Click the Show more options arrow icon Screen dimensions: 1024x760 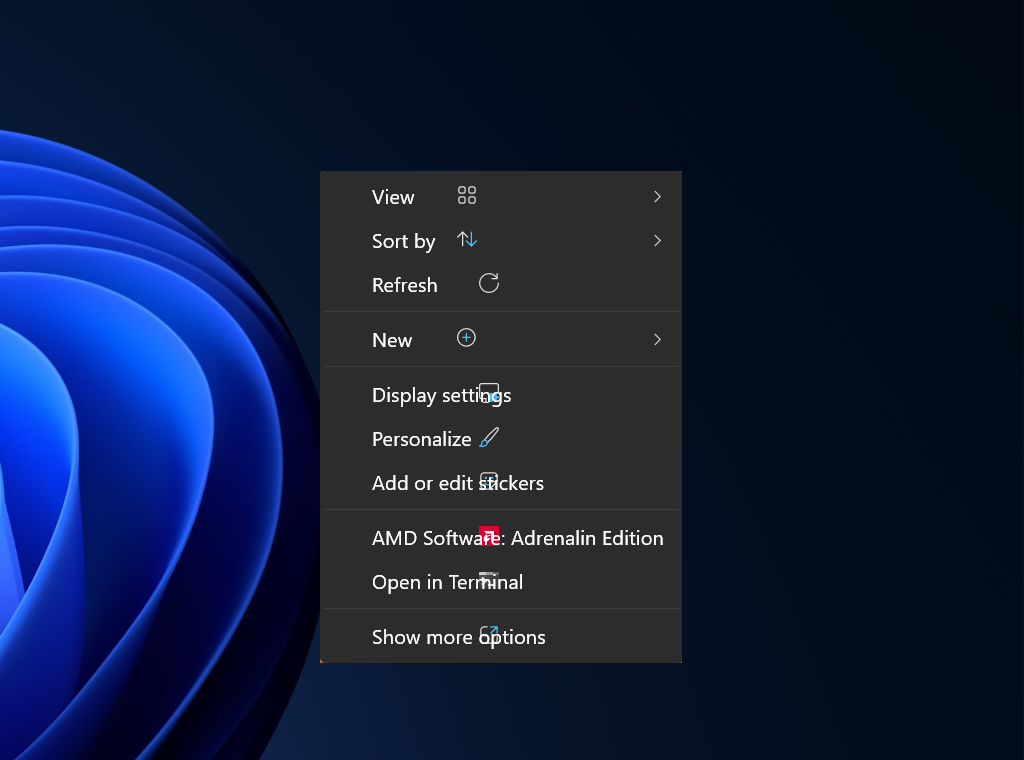(x=489, y=635)
